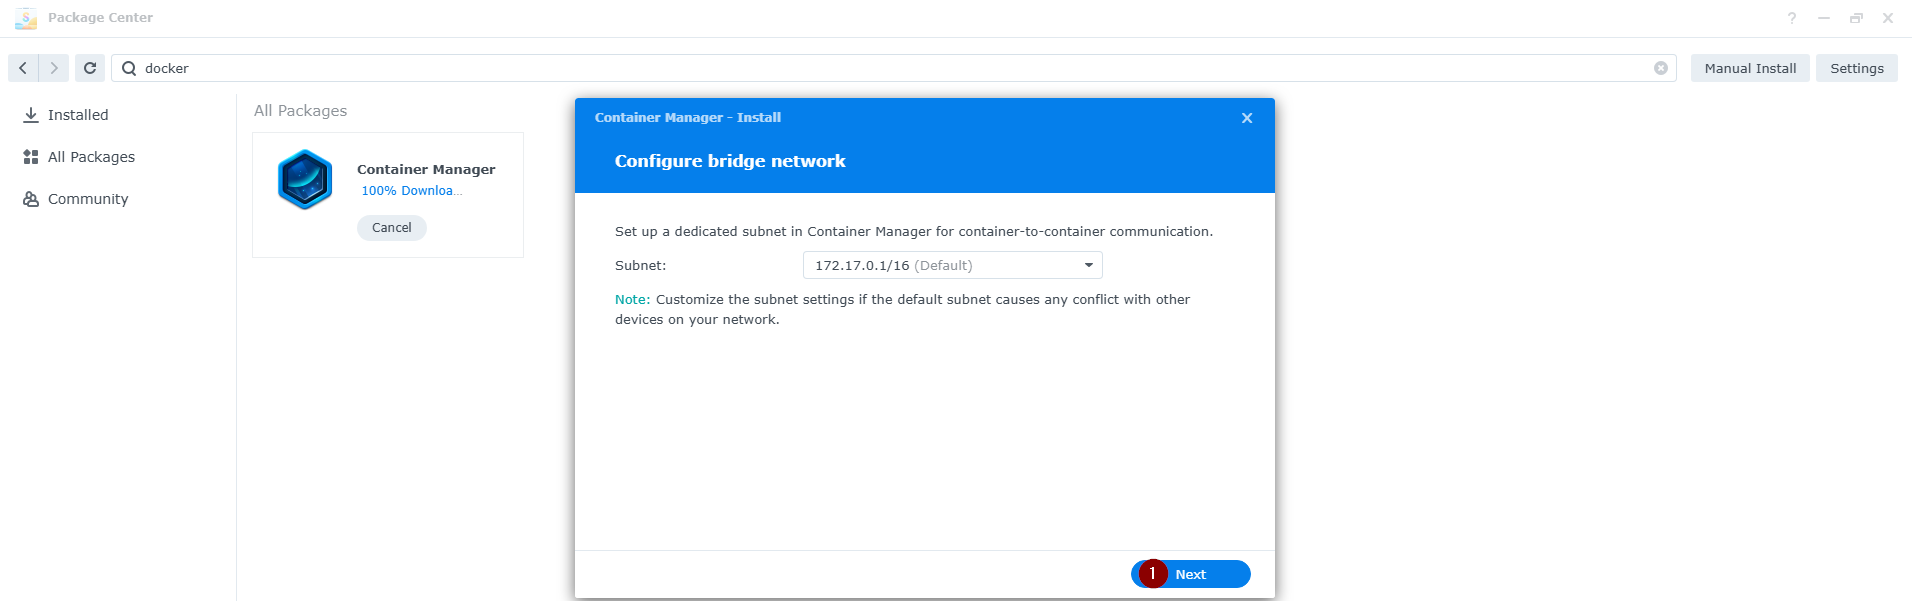Click the forward navigation arrow
This screenshot has height=601, width=1912.
[x=54, y=68]
